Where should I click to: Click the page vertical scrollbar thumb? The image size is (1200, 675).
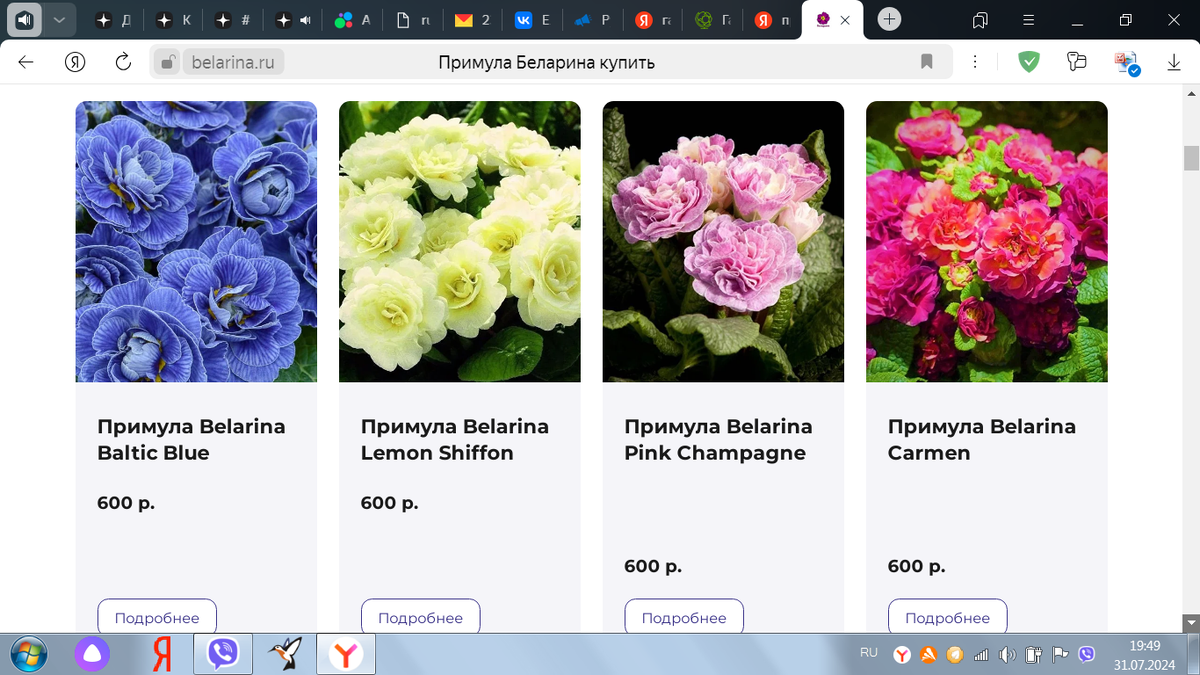[x=1191, y=158]
